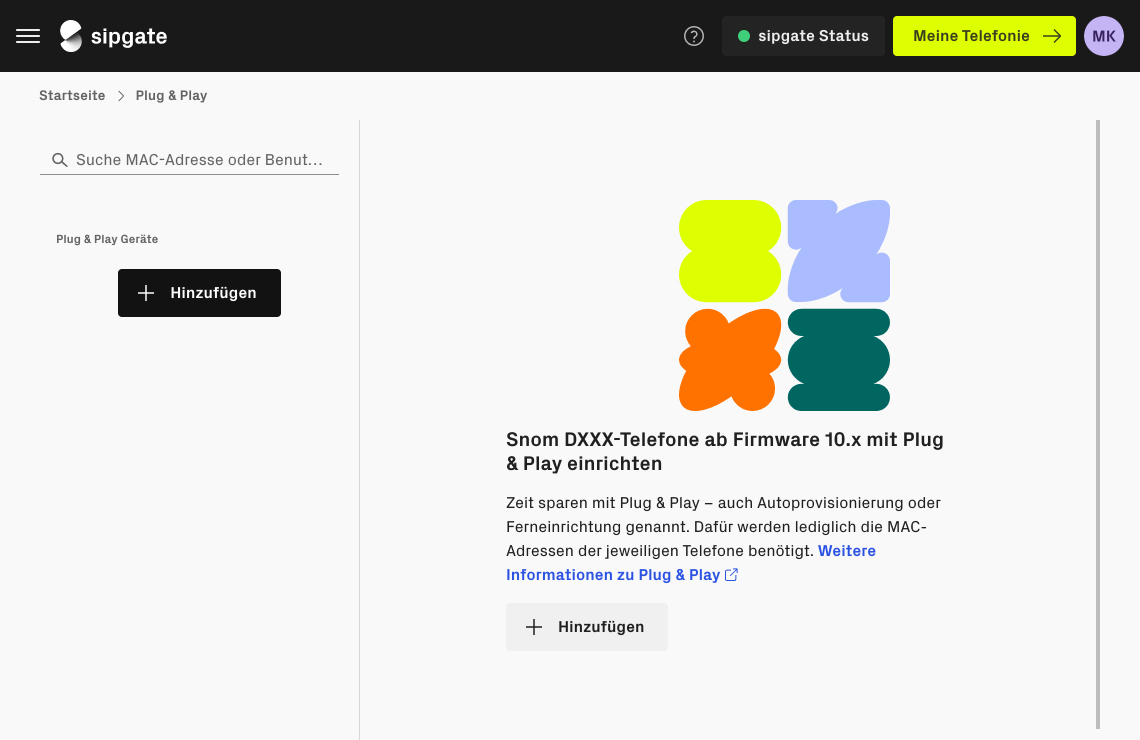Open Weitere Informationen zu Plug & Play link
This screenshot has height=740, width=1140.
point(612,575)
